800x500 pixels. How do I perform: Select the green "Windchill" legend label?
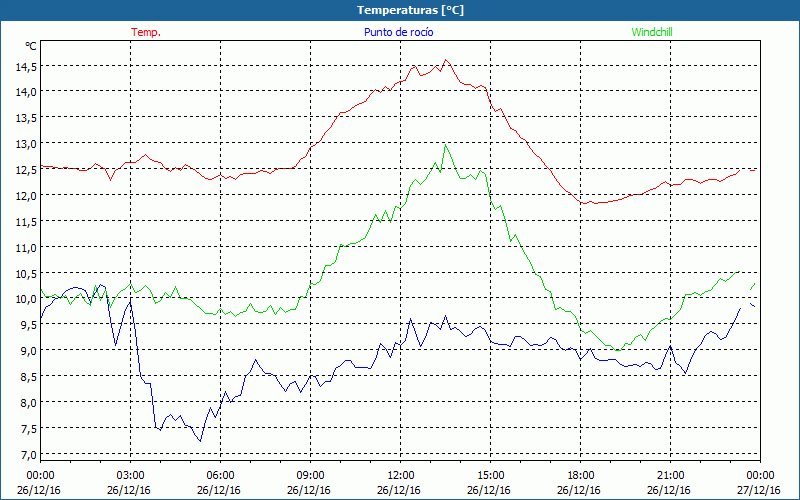652,32
